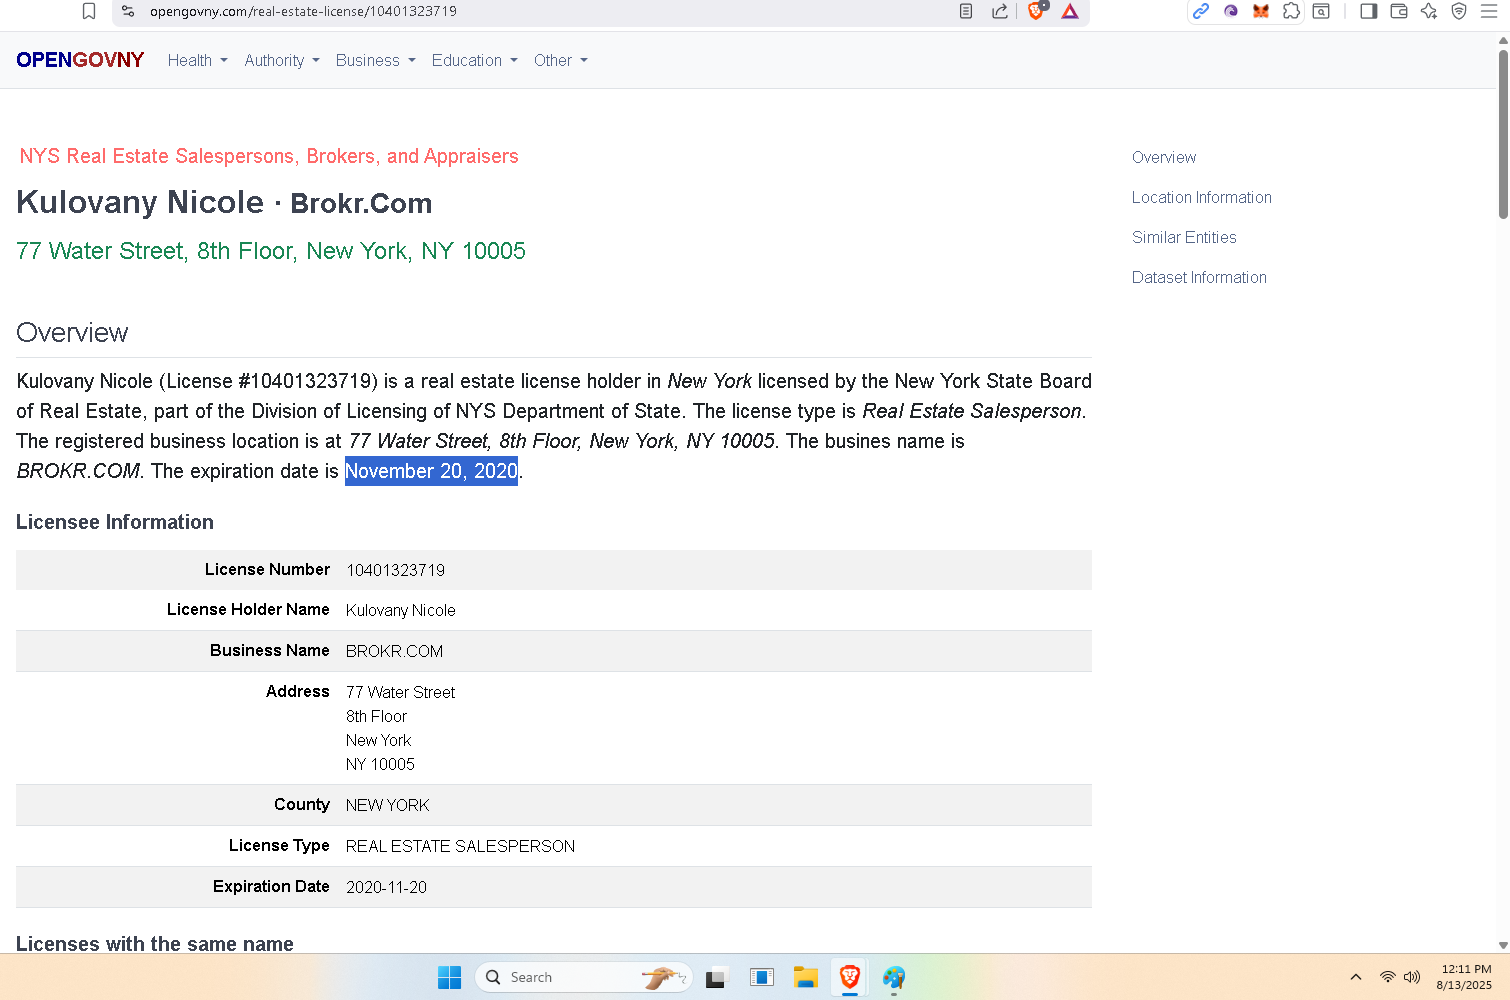Open Brave Rewards triangle icon
Screen dimensions: 1510x1000
click(x=1070, y=11)
